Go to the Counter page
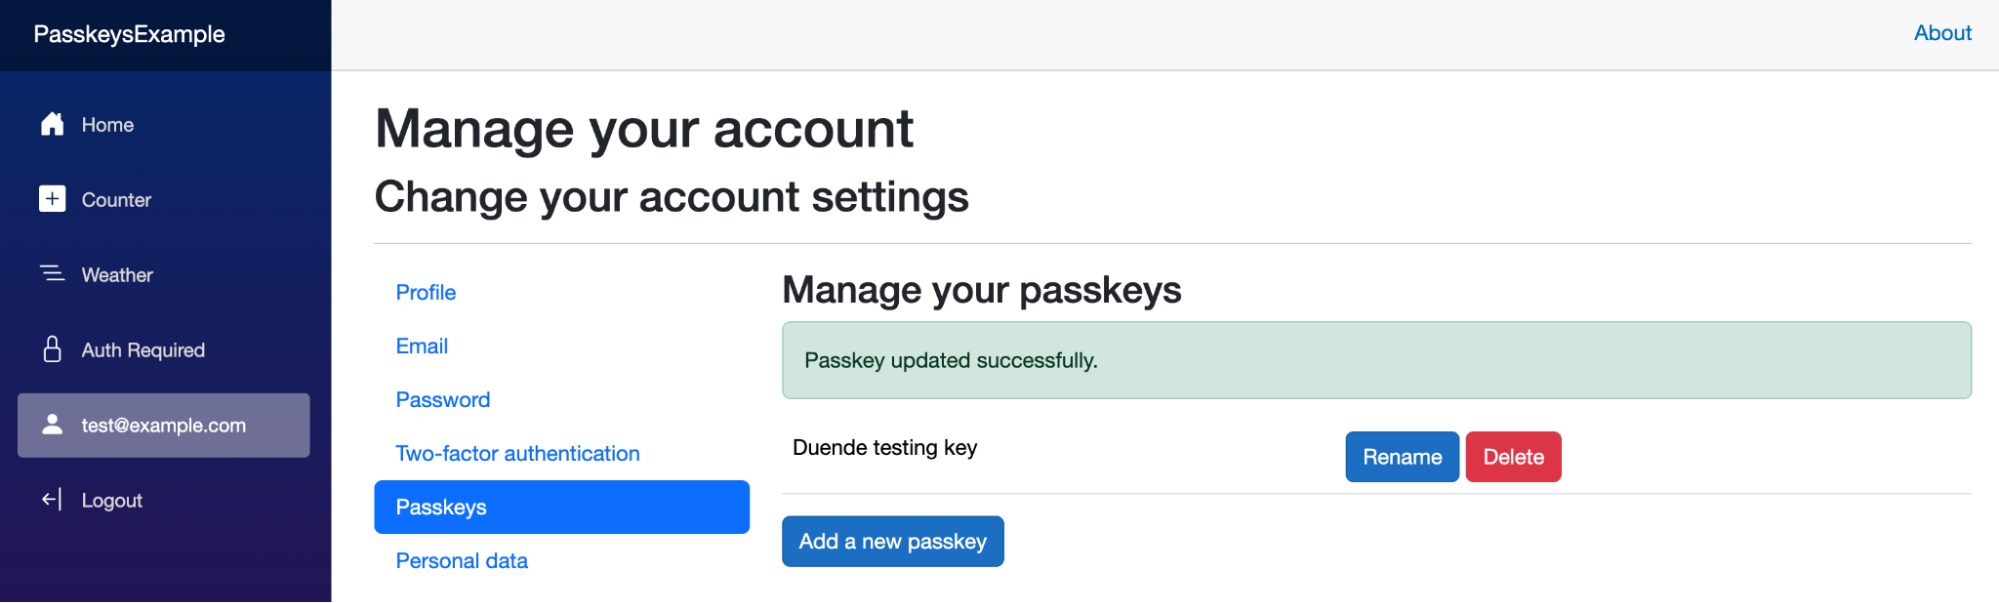The height and width of the screenshot is (603, 1999). tap(116, 200)
